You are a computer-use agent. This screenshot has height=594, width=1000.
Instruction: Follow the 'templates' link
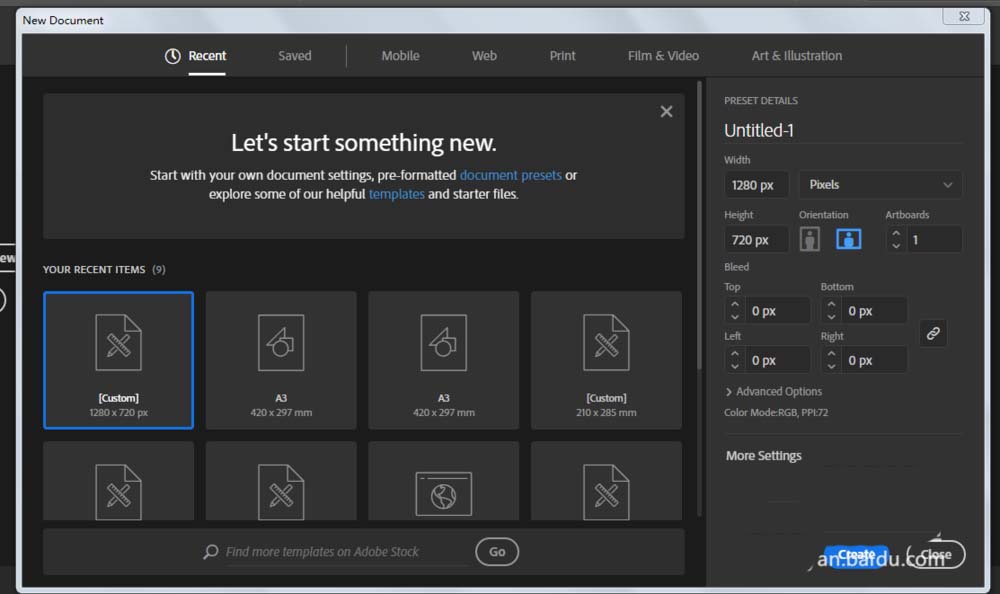coord(396,194)
